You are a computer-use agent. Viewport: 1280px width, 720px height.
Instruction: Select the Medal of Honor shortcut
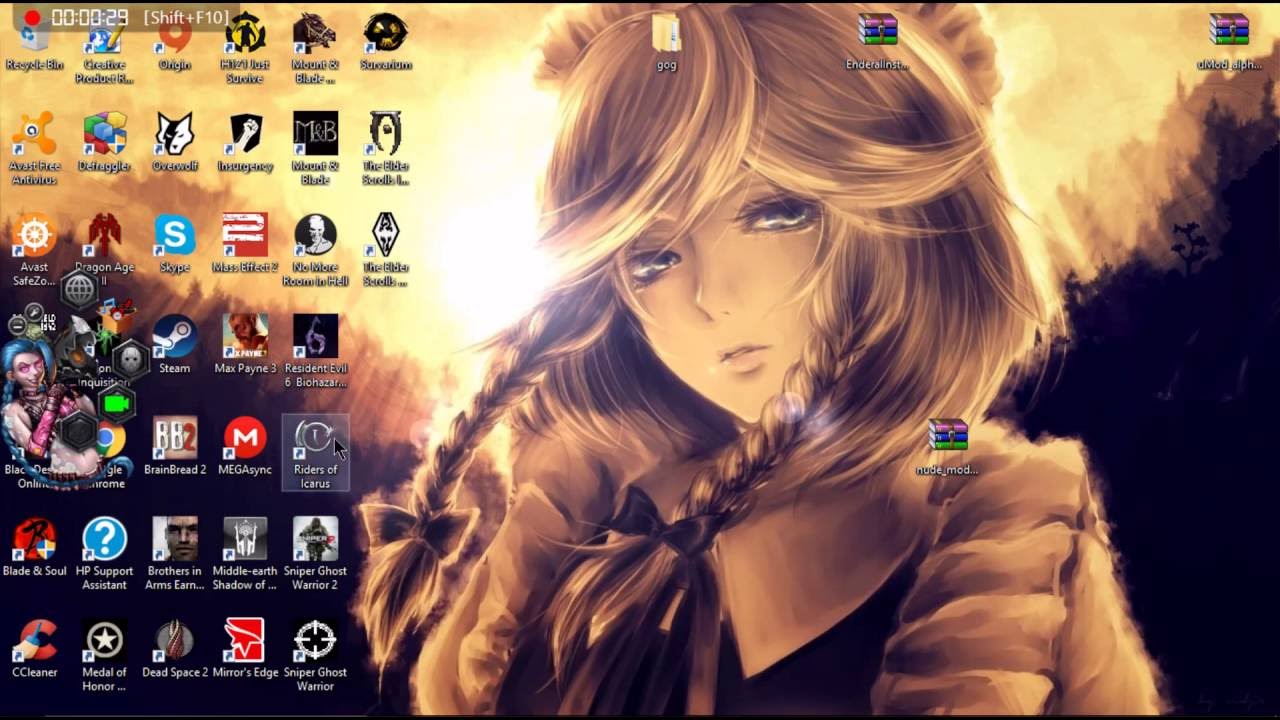104,656
